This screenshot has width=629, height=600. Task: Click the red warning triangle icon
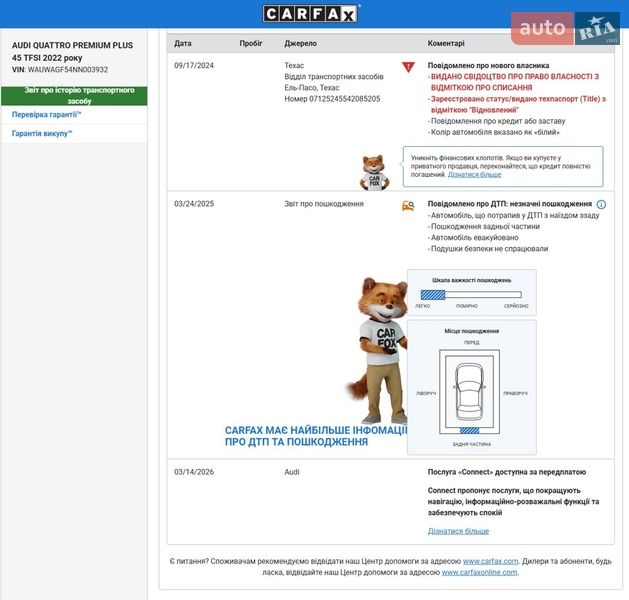(x=408, y=67)
